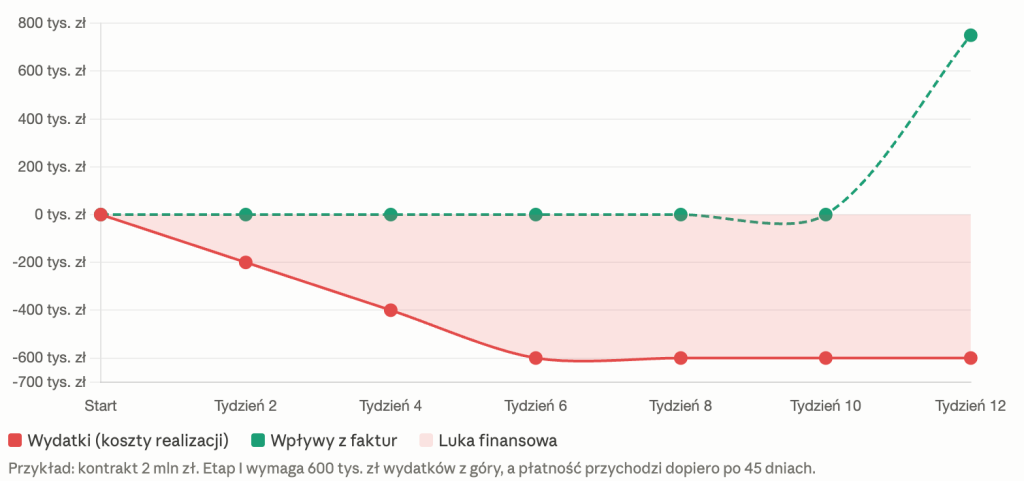Click the red expense point at Tydzień 4
Image resolution: width=1024 pixels, height=481 pixels.
391,310
